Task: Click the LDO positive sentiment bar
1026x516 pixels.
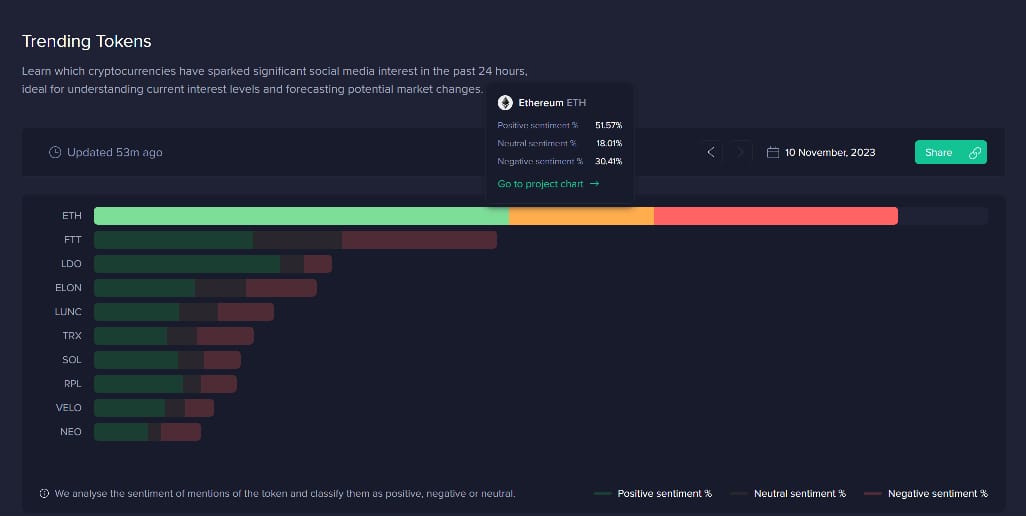Action: tap(187, 264)
